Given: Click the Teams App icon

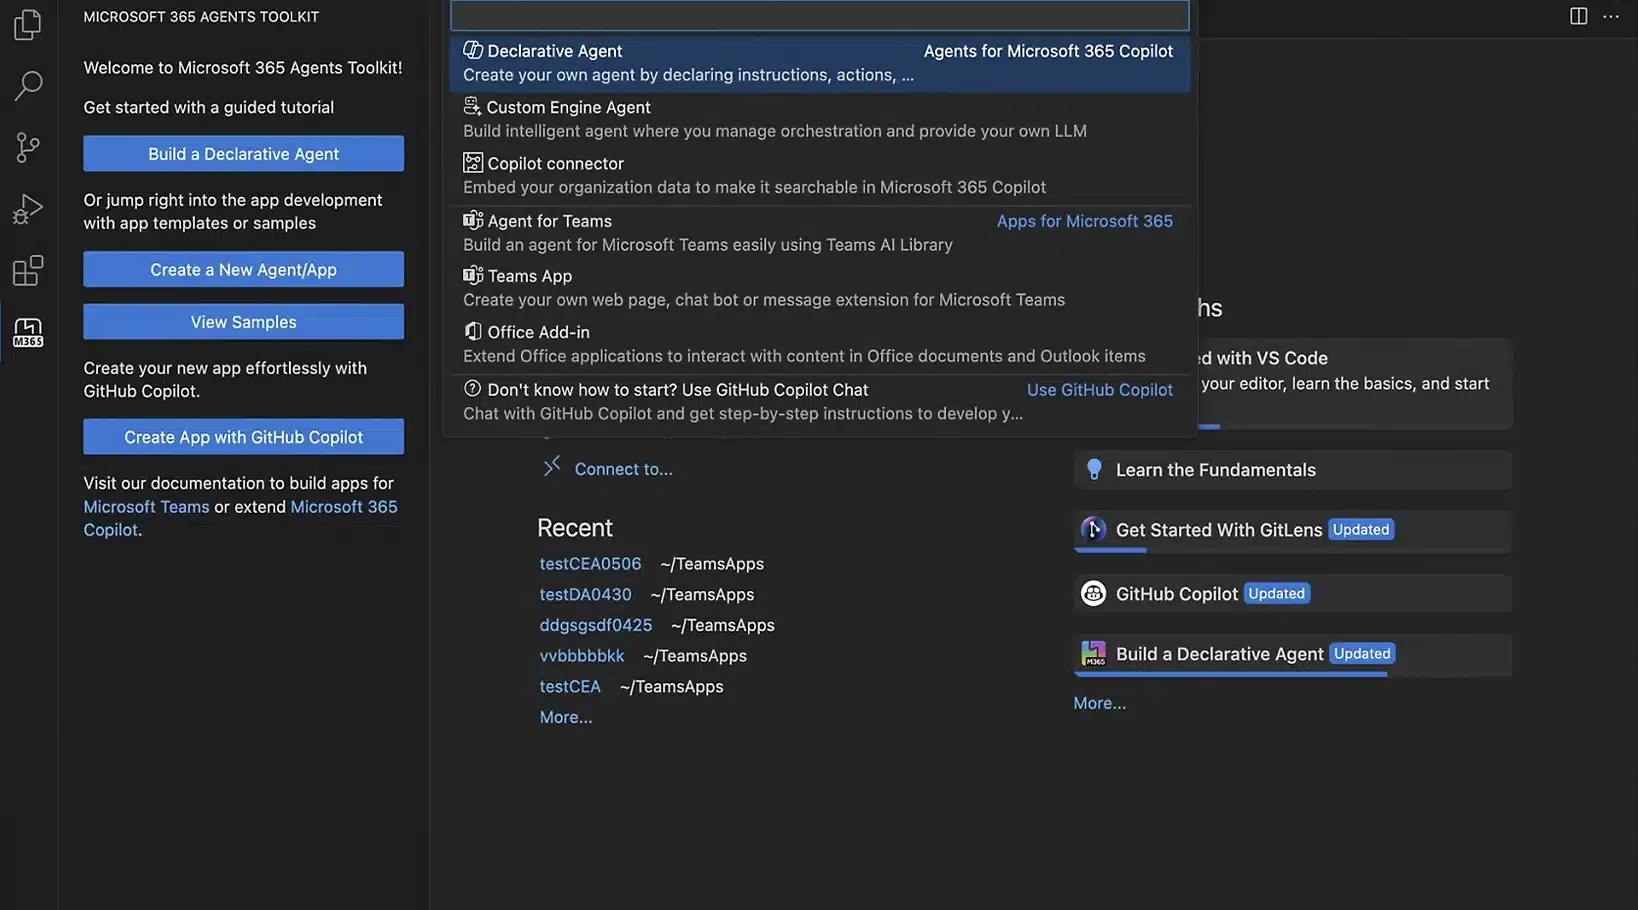Looking at the screenshot, I should [x=473, y=275].
